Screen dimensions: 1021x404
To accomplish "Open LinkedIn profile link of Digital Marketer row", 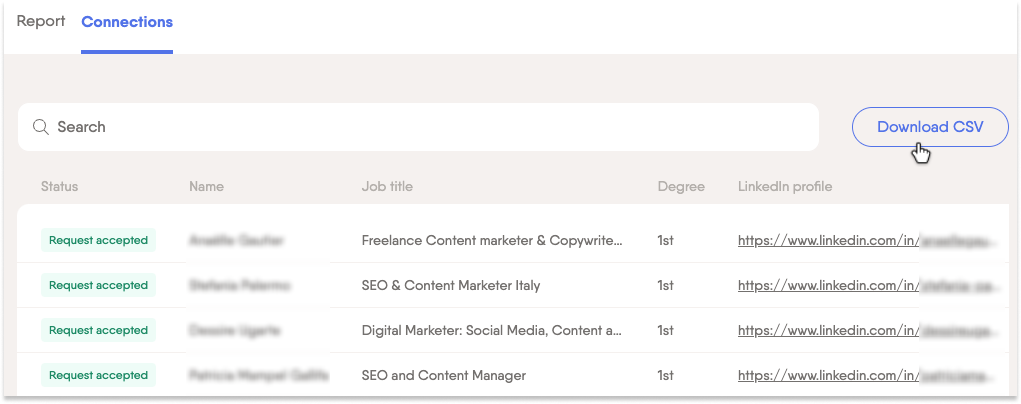I will (867, 330).
